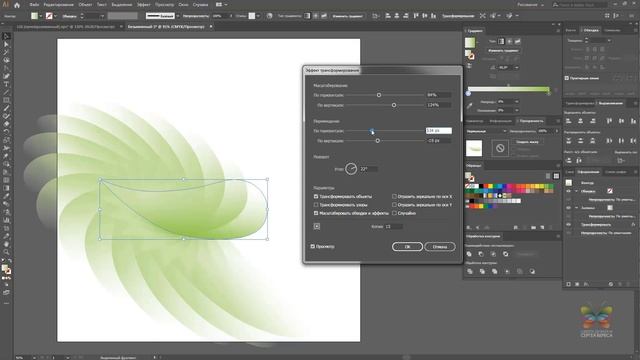This screenshot has width=640, height=360.
Task: Toggle the Preview checkbox in the dialog
Action: click(x=313, y=247)
